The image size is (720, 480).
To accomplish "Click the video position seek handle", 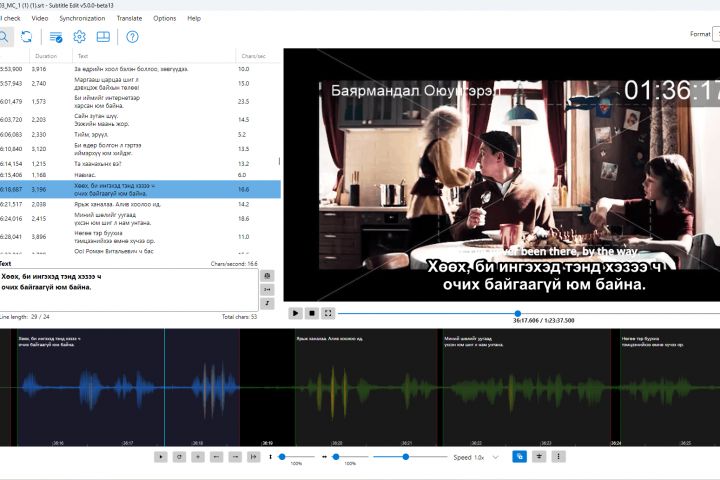I will [518, 313].
